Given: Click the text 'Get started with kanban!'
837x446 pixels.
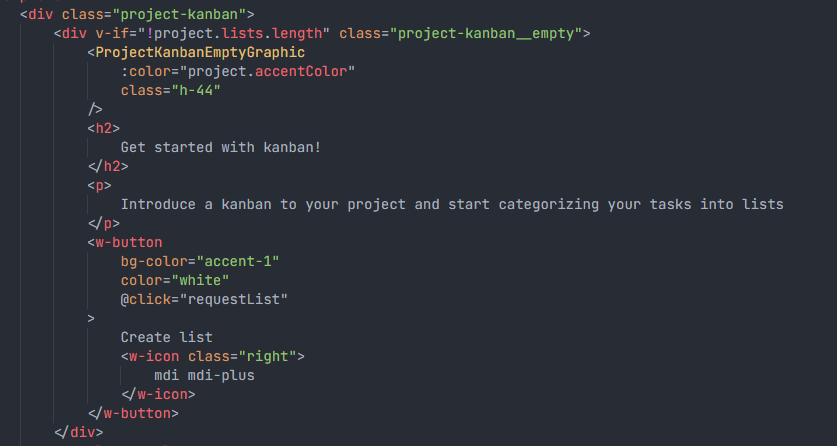Looking at the screenshot, I should [221, 147].
